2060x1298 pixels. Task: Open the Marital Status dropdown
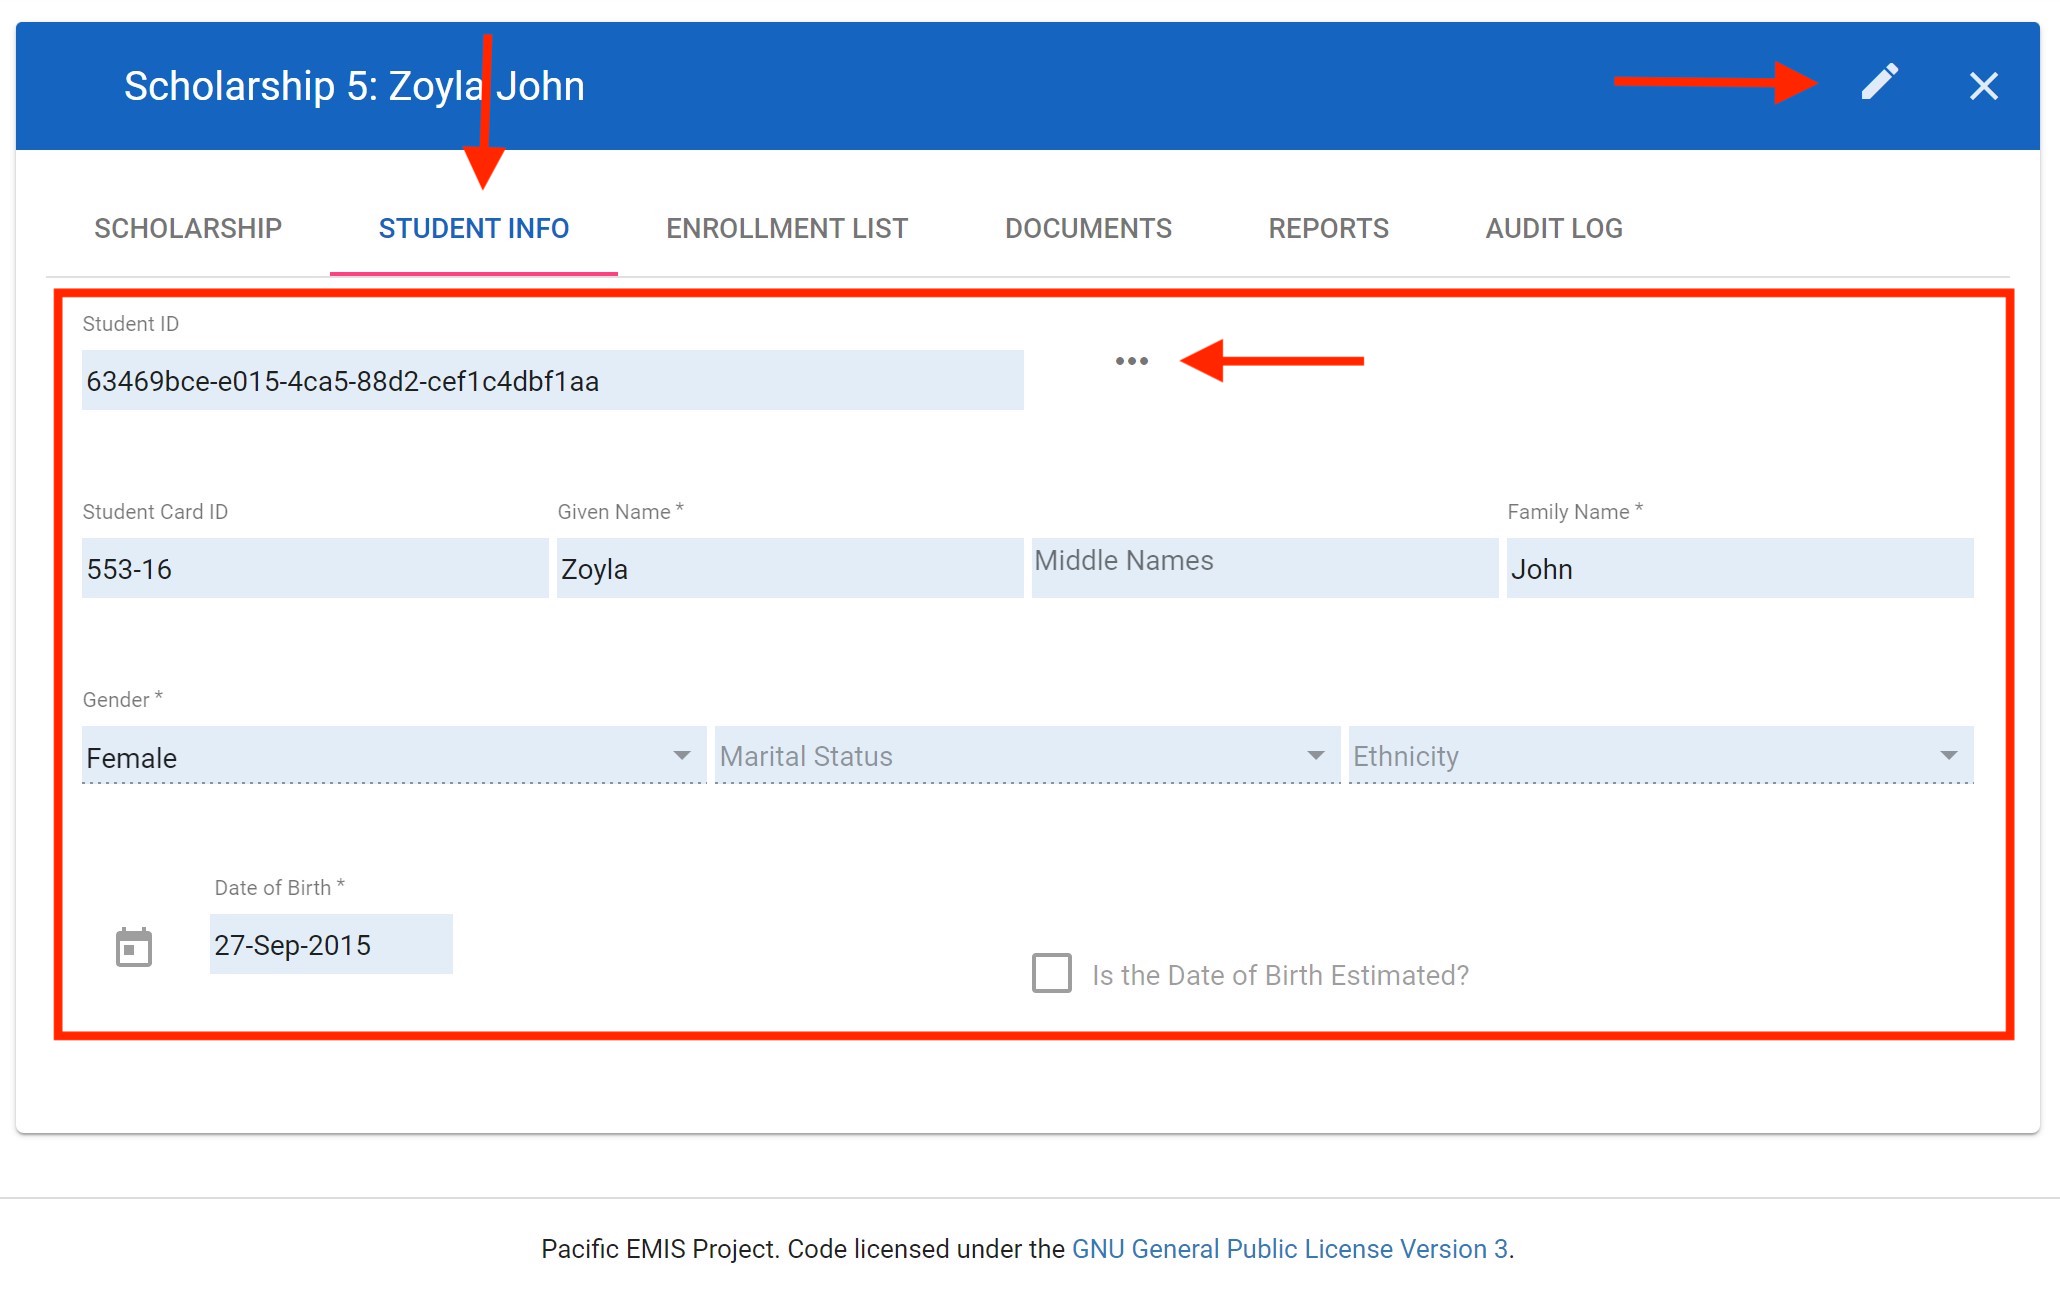point(1026,756)
